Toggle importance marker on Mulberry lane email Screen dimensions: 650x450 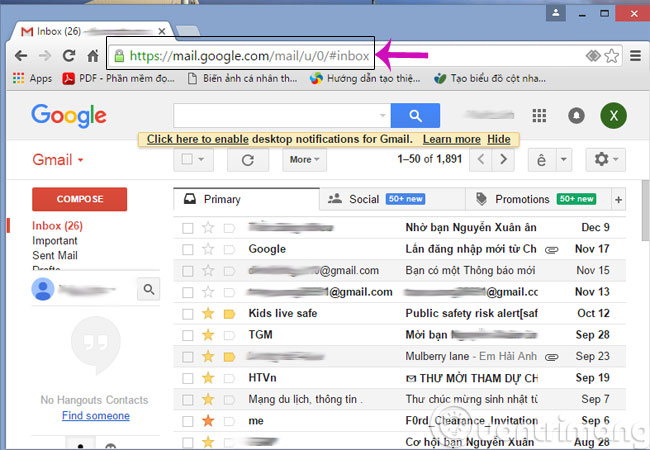click(229, 357)
